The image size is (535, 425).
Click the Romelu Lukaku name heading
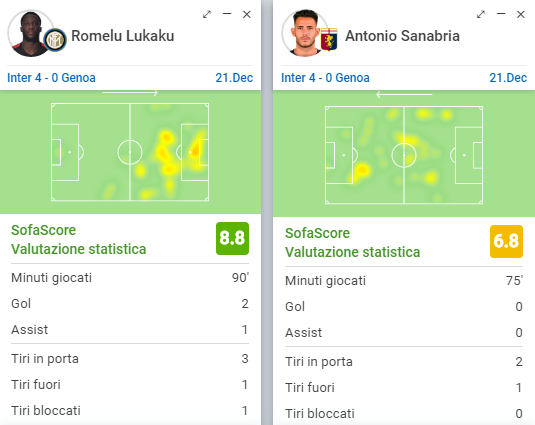pyautogui.click(x=123, y=36)
